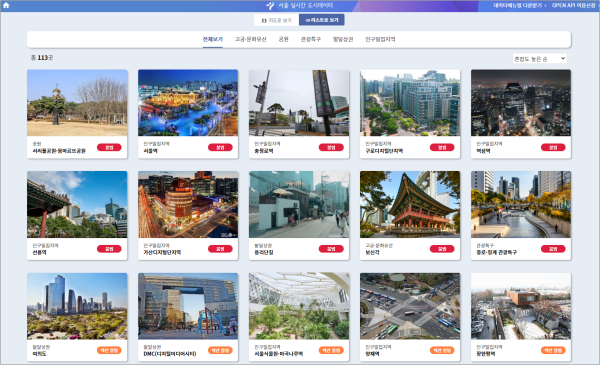Open the data manual download link
Image resolution: width=600 pixels, height=365 pixels.
pyautogui.click(x=519, y=5)
